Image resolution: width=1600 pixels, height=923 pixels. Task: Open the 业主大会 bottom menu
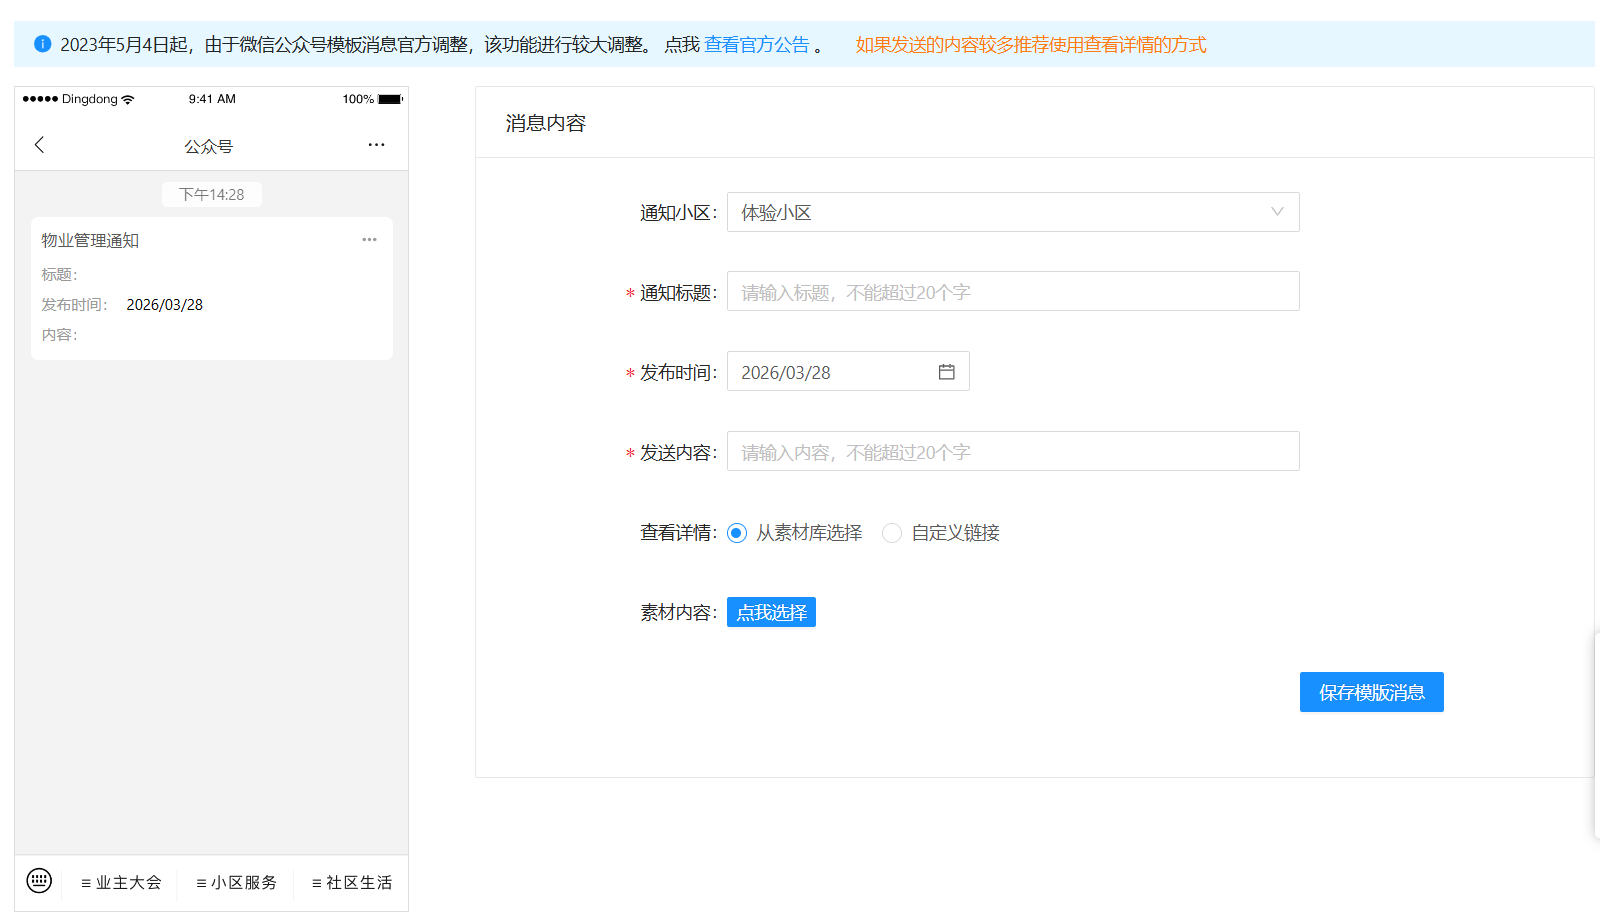pos(121,883)
